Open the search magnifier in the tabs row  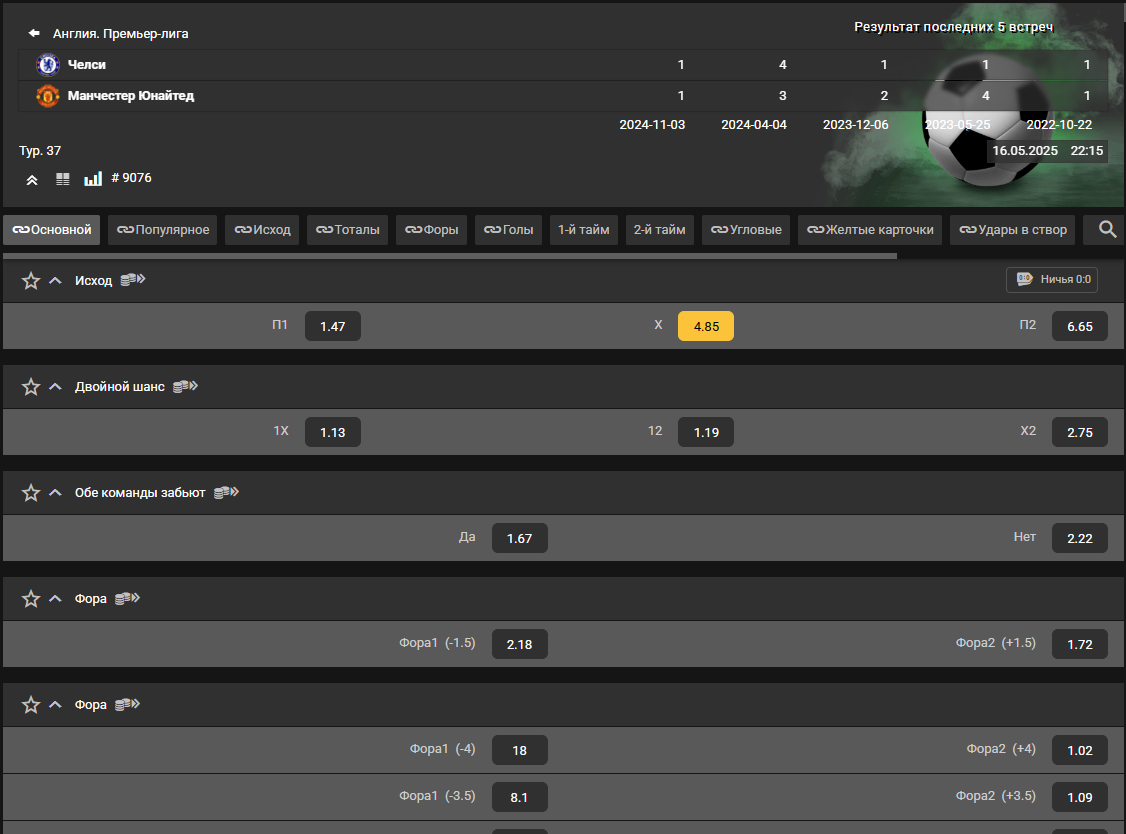1107,230
